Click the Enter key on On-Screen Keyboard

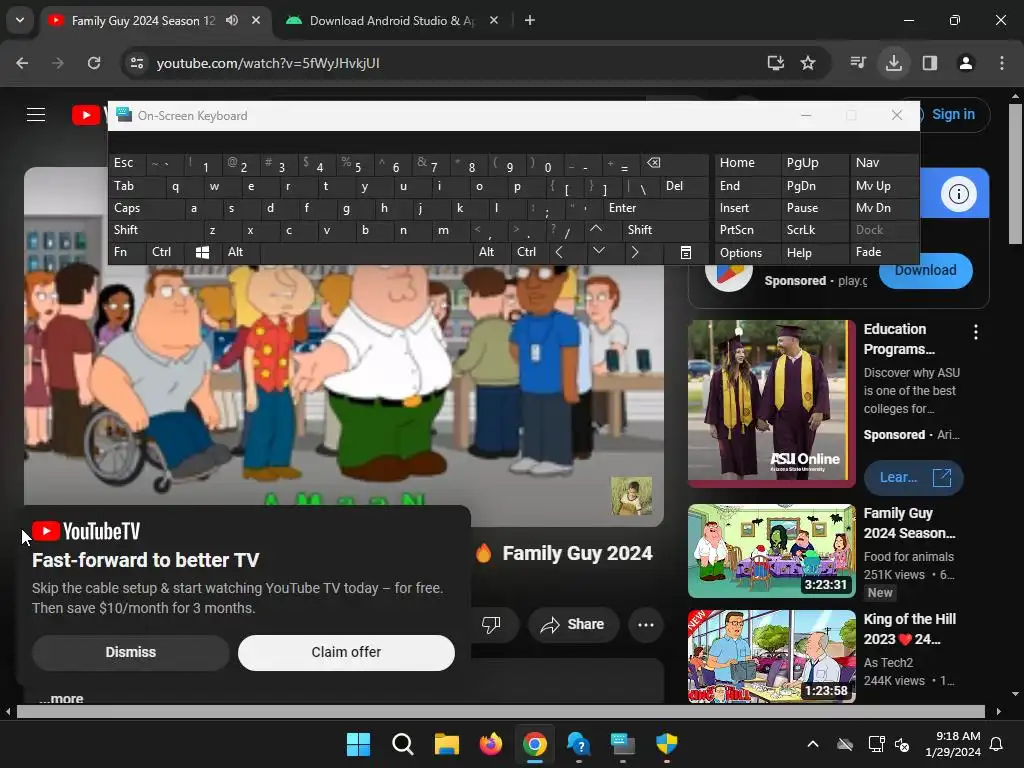tap(656, 208)
